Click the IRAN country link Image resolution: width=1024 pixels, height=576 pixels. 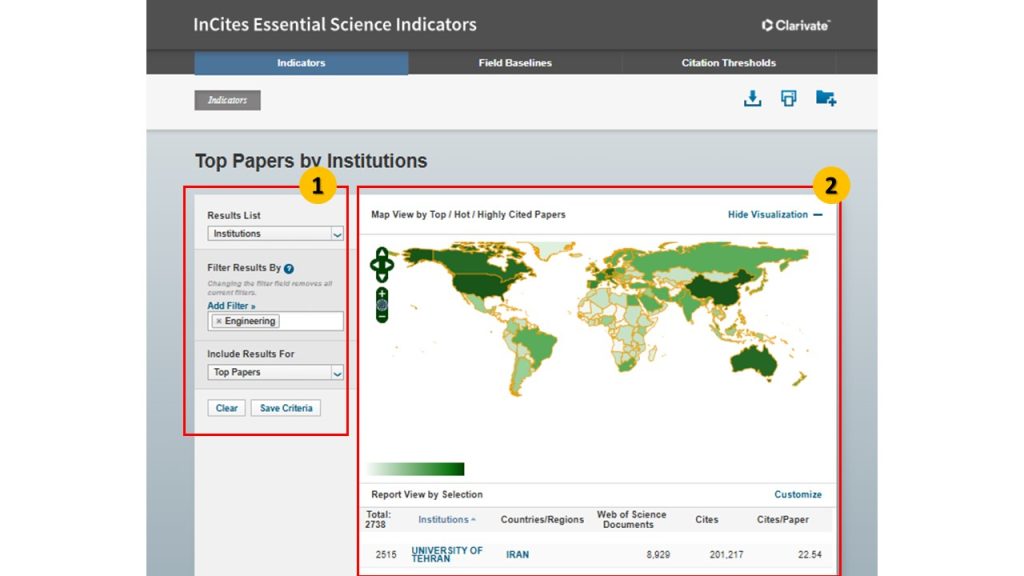pyautogui.click(x=517, y=554)
